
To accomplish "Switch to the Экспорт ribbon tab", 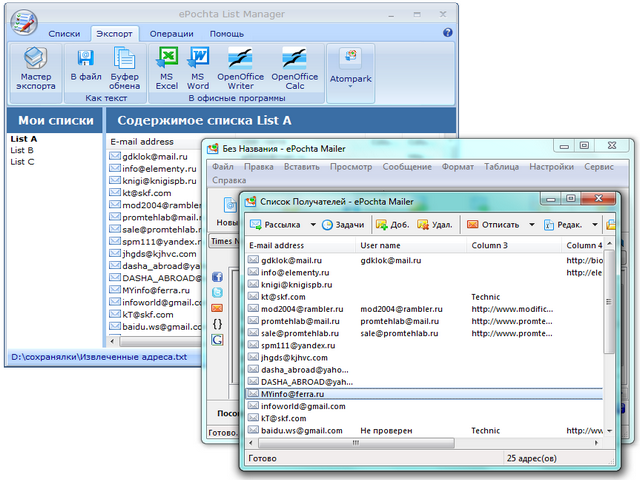I will 114,34.
